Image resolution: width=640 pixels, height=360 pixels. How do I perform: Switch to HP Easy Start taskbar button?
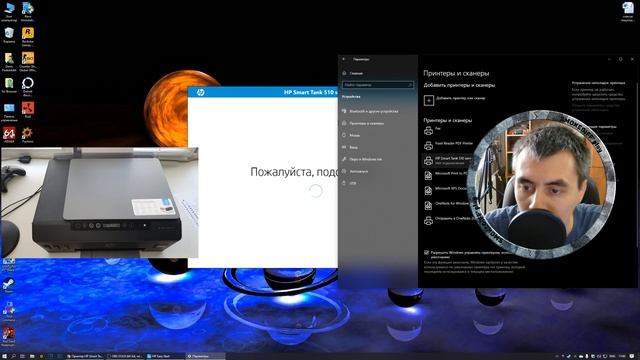pos(164,356)
